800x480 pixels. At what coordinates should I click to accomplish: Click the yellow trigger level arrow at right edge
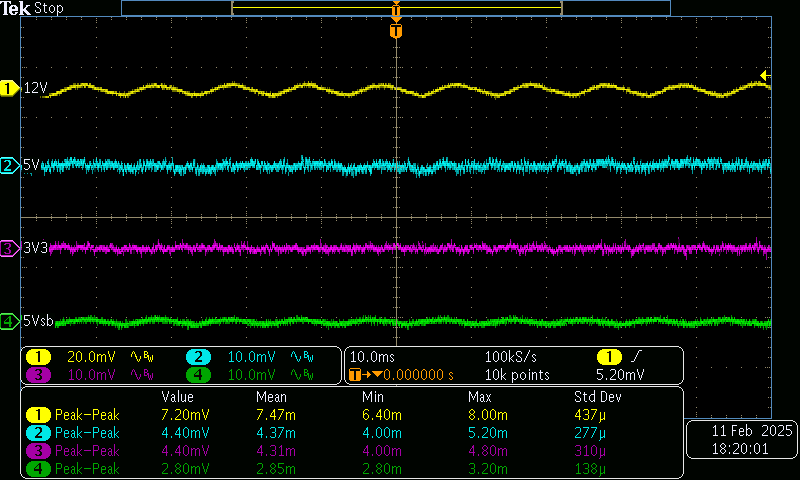tap(765, 75)
